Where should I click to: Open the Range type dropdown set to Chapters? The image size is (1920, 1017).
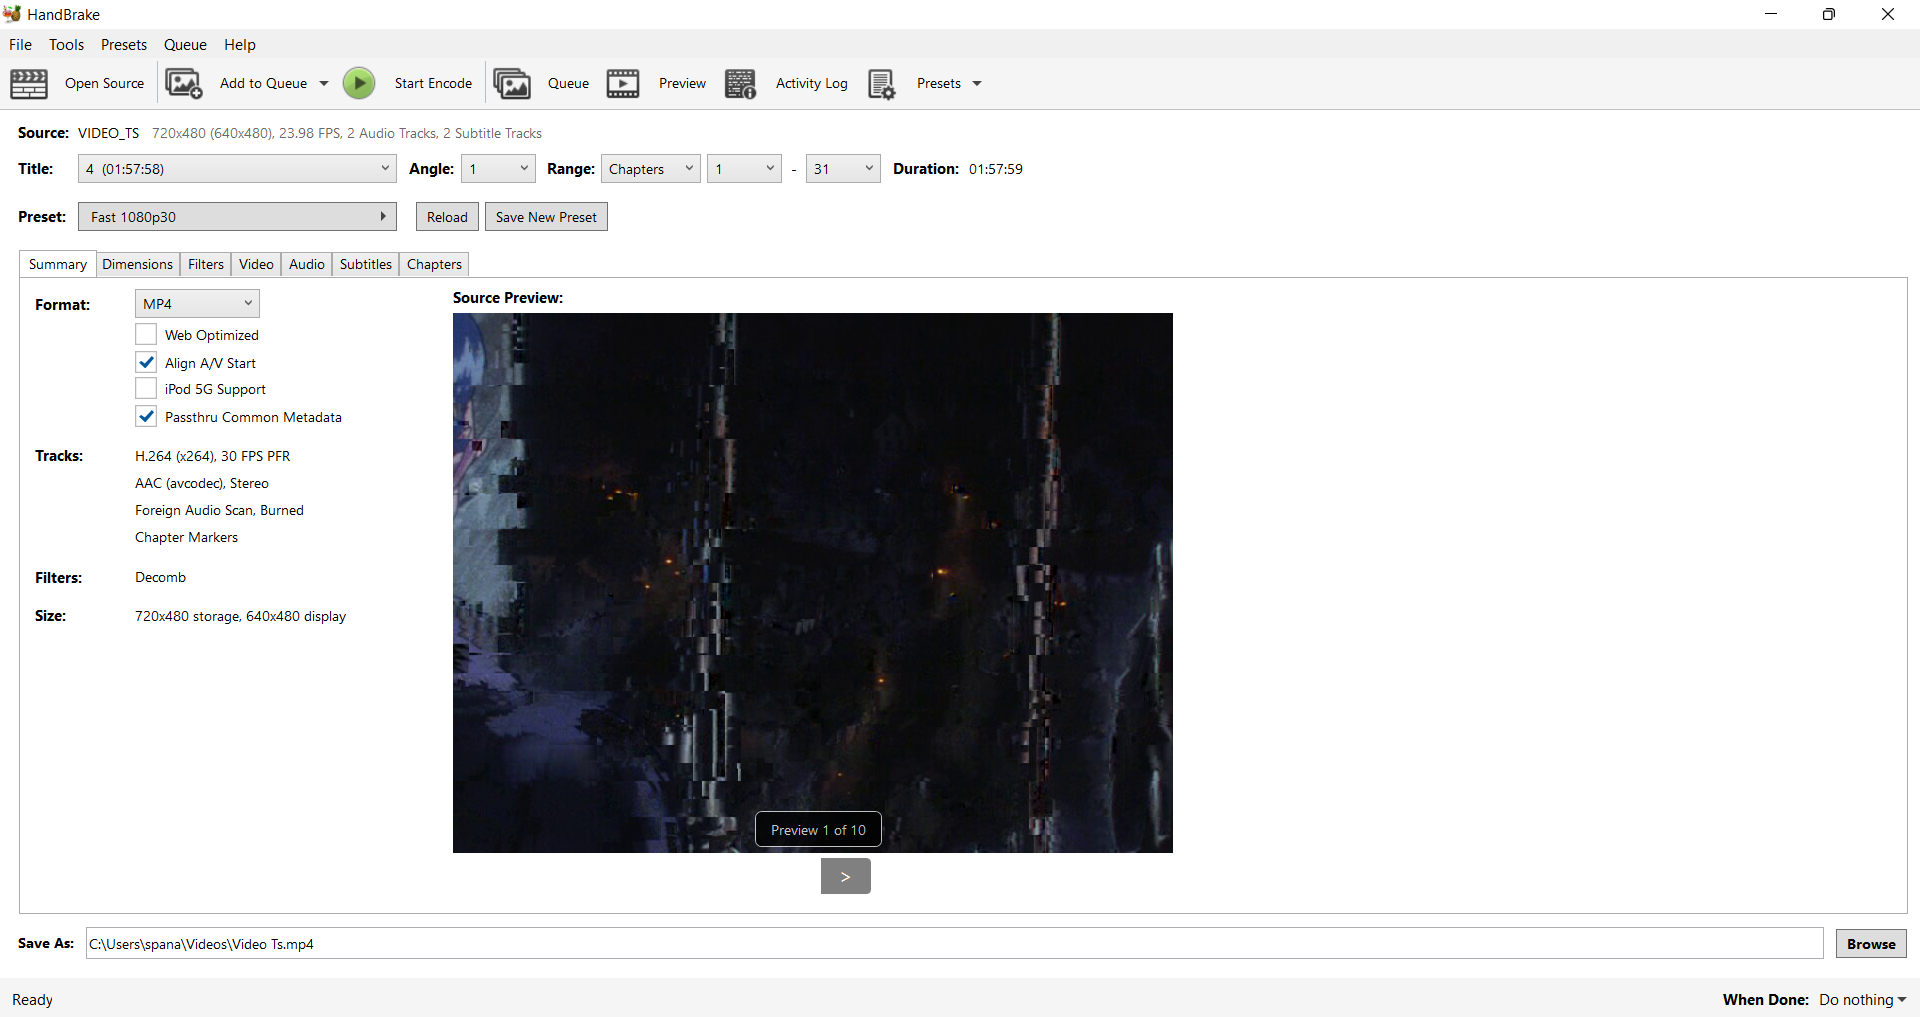tap(651, 169)
